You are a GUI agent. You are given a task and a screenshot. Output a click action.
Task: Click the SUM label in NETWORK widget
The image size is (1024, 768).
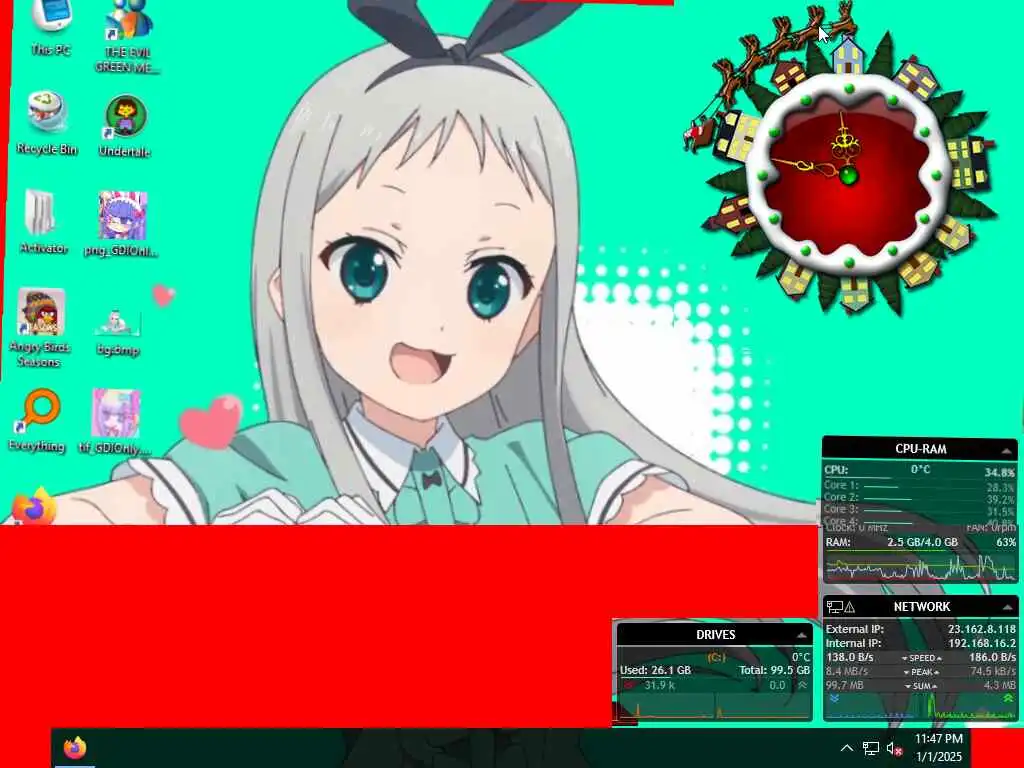coord(921,686)
